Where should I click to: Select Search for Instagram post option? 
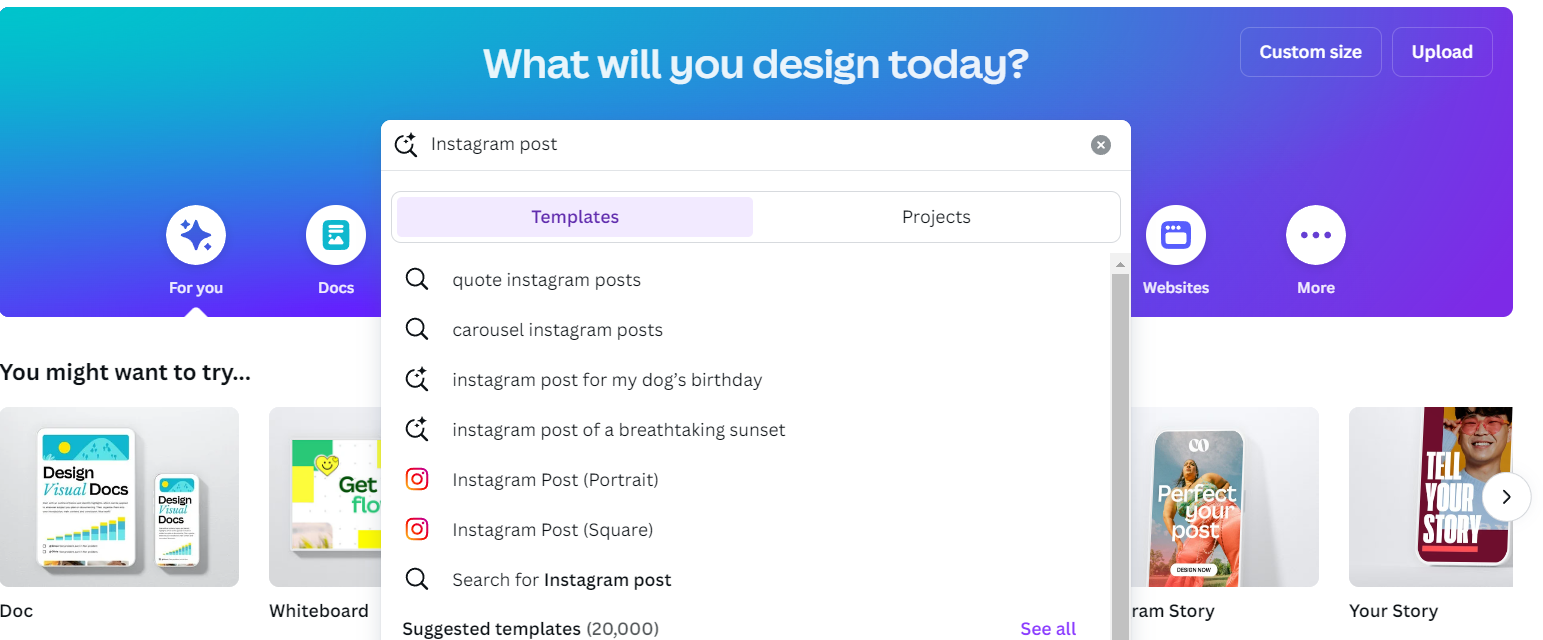point(562,579)
